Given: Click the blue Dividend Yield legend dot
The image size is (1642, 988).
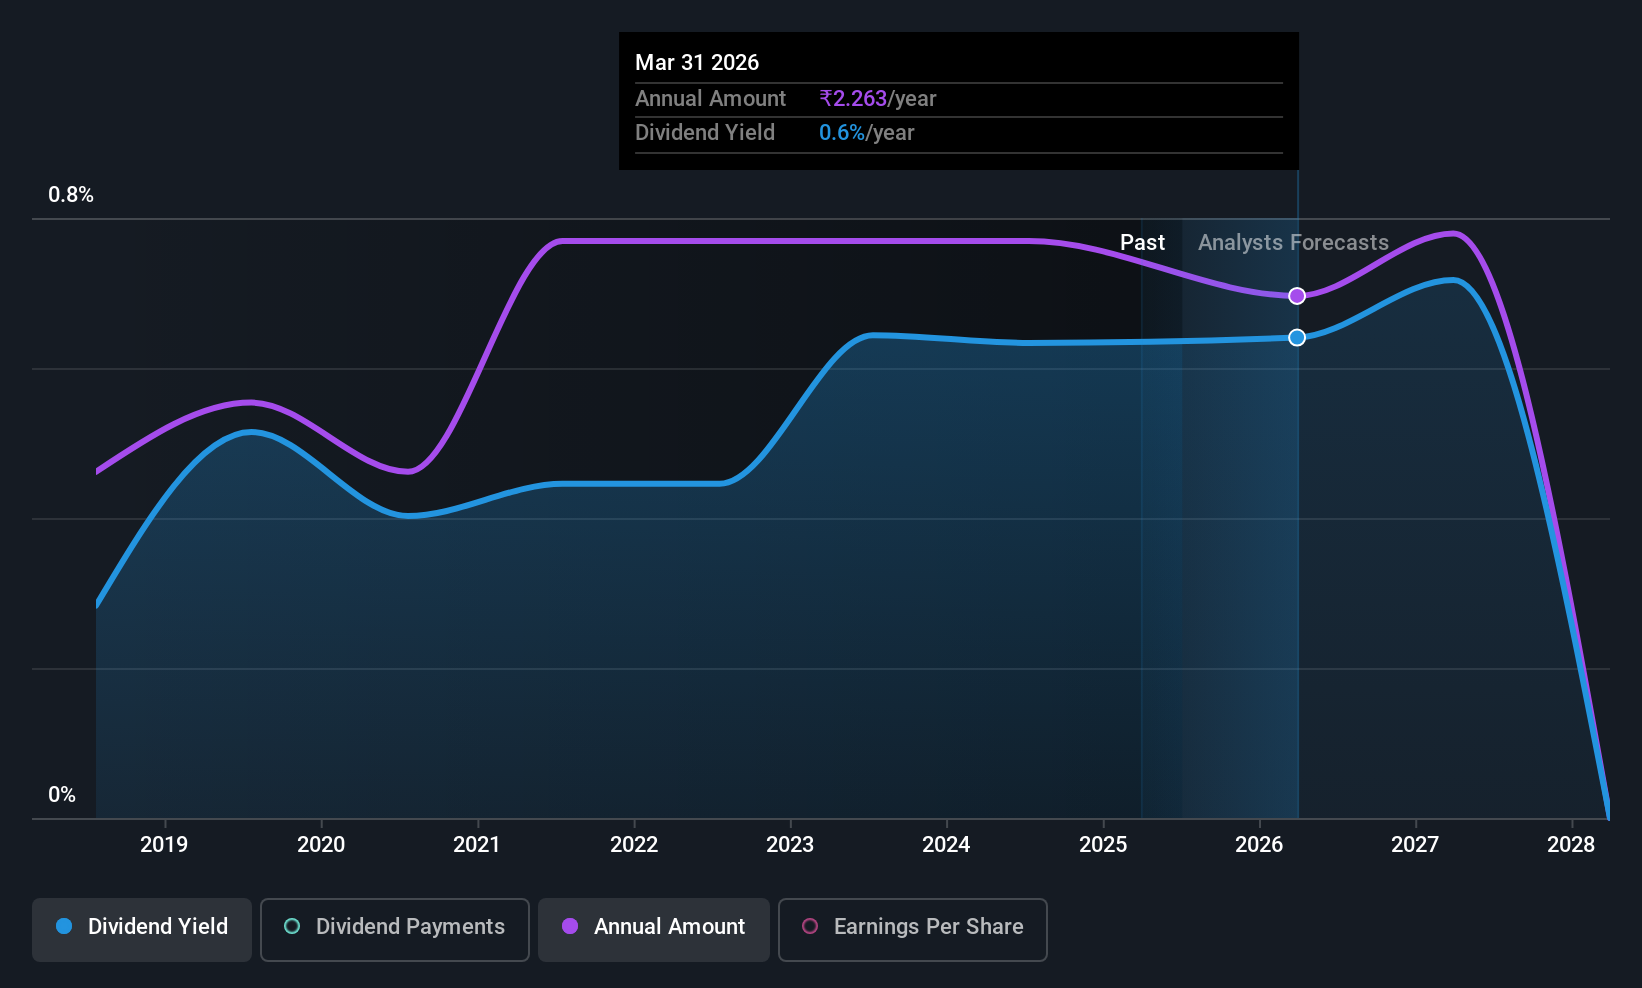Looking at the screenshot, I should [x=64, y=926].
